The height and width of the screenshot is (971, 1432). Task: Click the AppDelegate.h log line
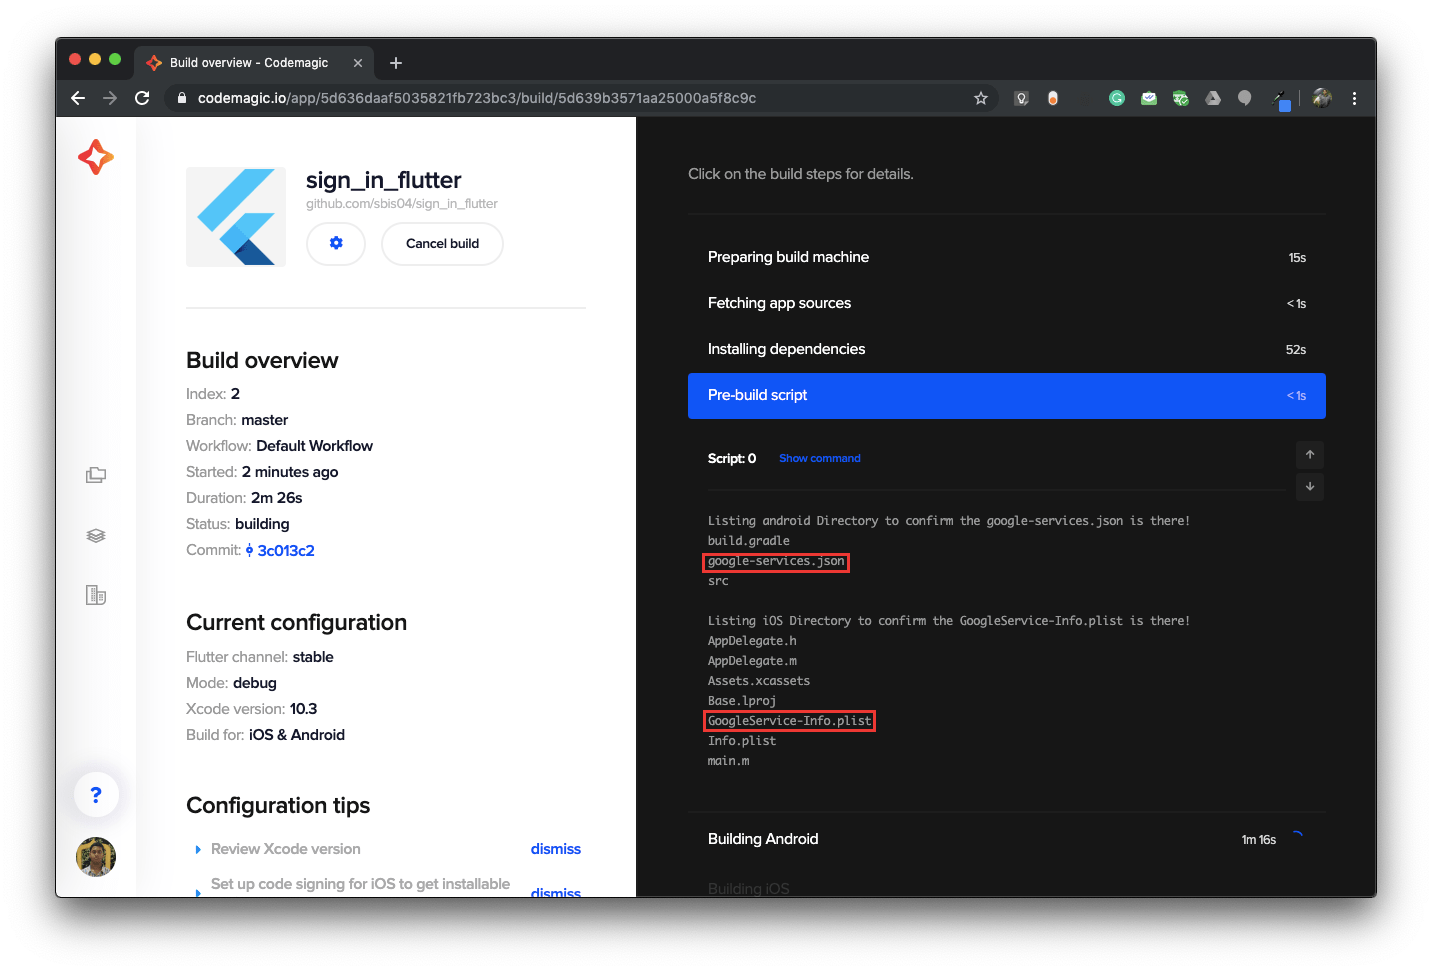click(752, 641)
